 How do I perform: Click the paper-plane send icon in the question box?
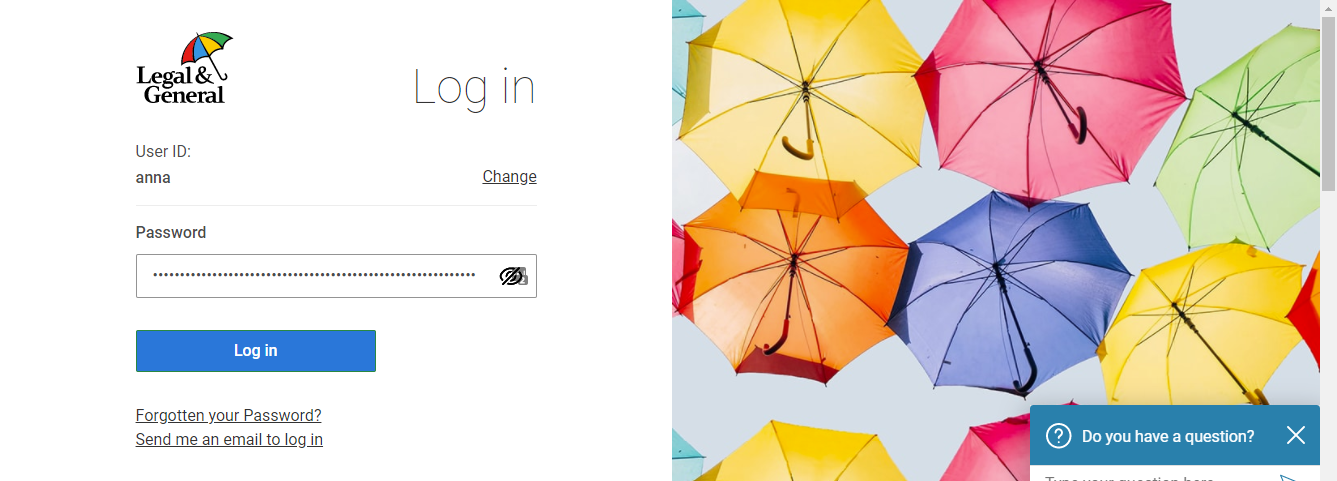(1287, 478)
